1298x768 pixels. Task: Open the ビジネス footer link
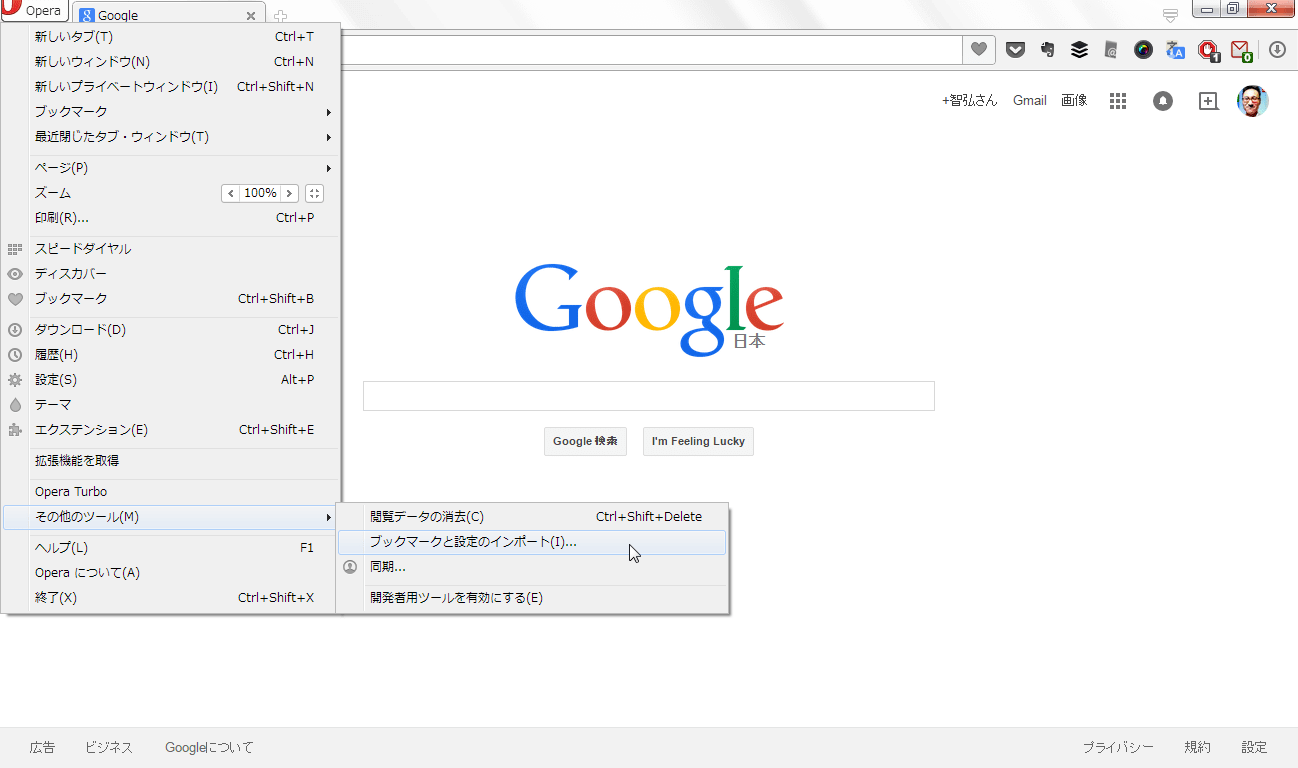[109, 747]
